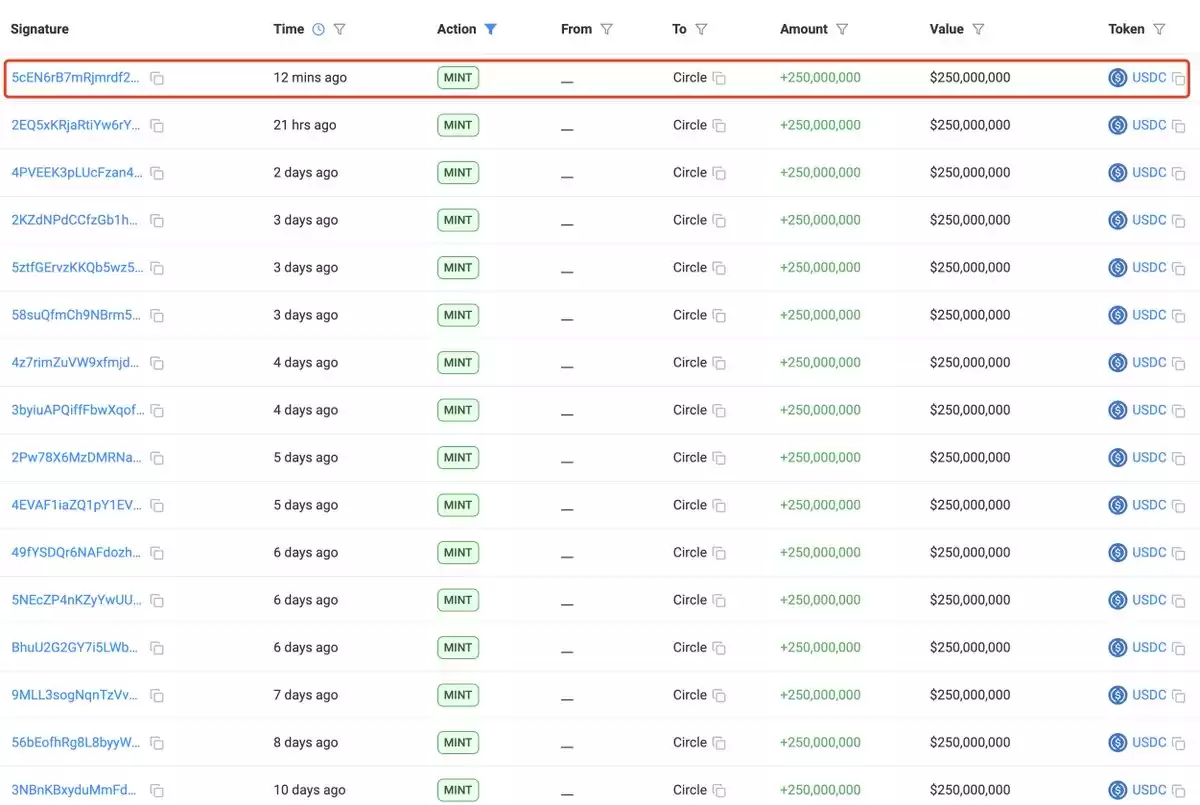The height and width of the screenshot is (805, 1200).
Task: Click USDC coin logo in 9MLL3sogNqnTzVv row
Action: (1118, 695)
